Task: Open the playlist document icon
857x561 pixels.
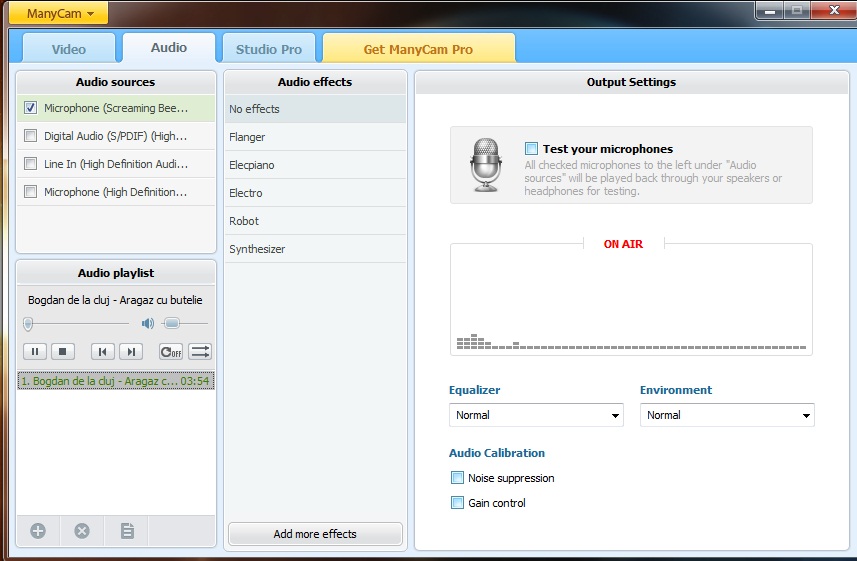Action: (127, 530)
